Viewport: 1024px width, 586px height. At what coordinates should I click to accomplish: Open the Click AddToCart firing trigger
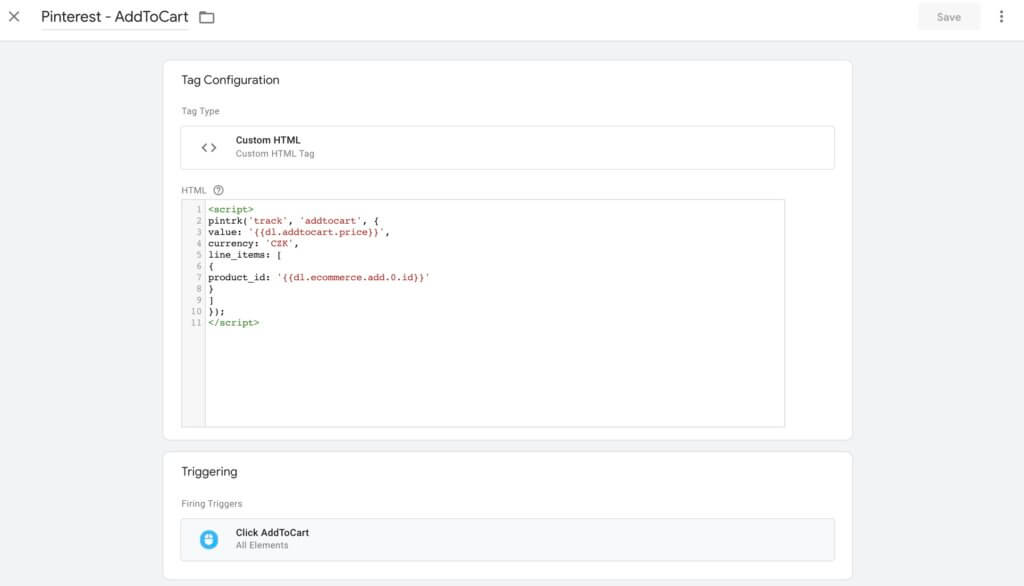(x=507, y=540)
